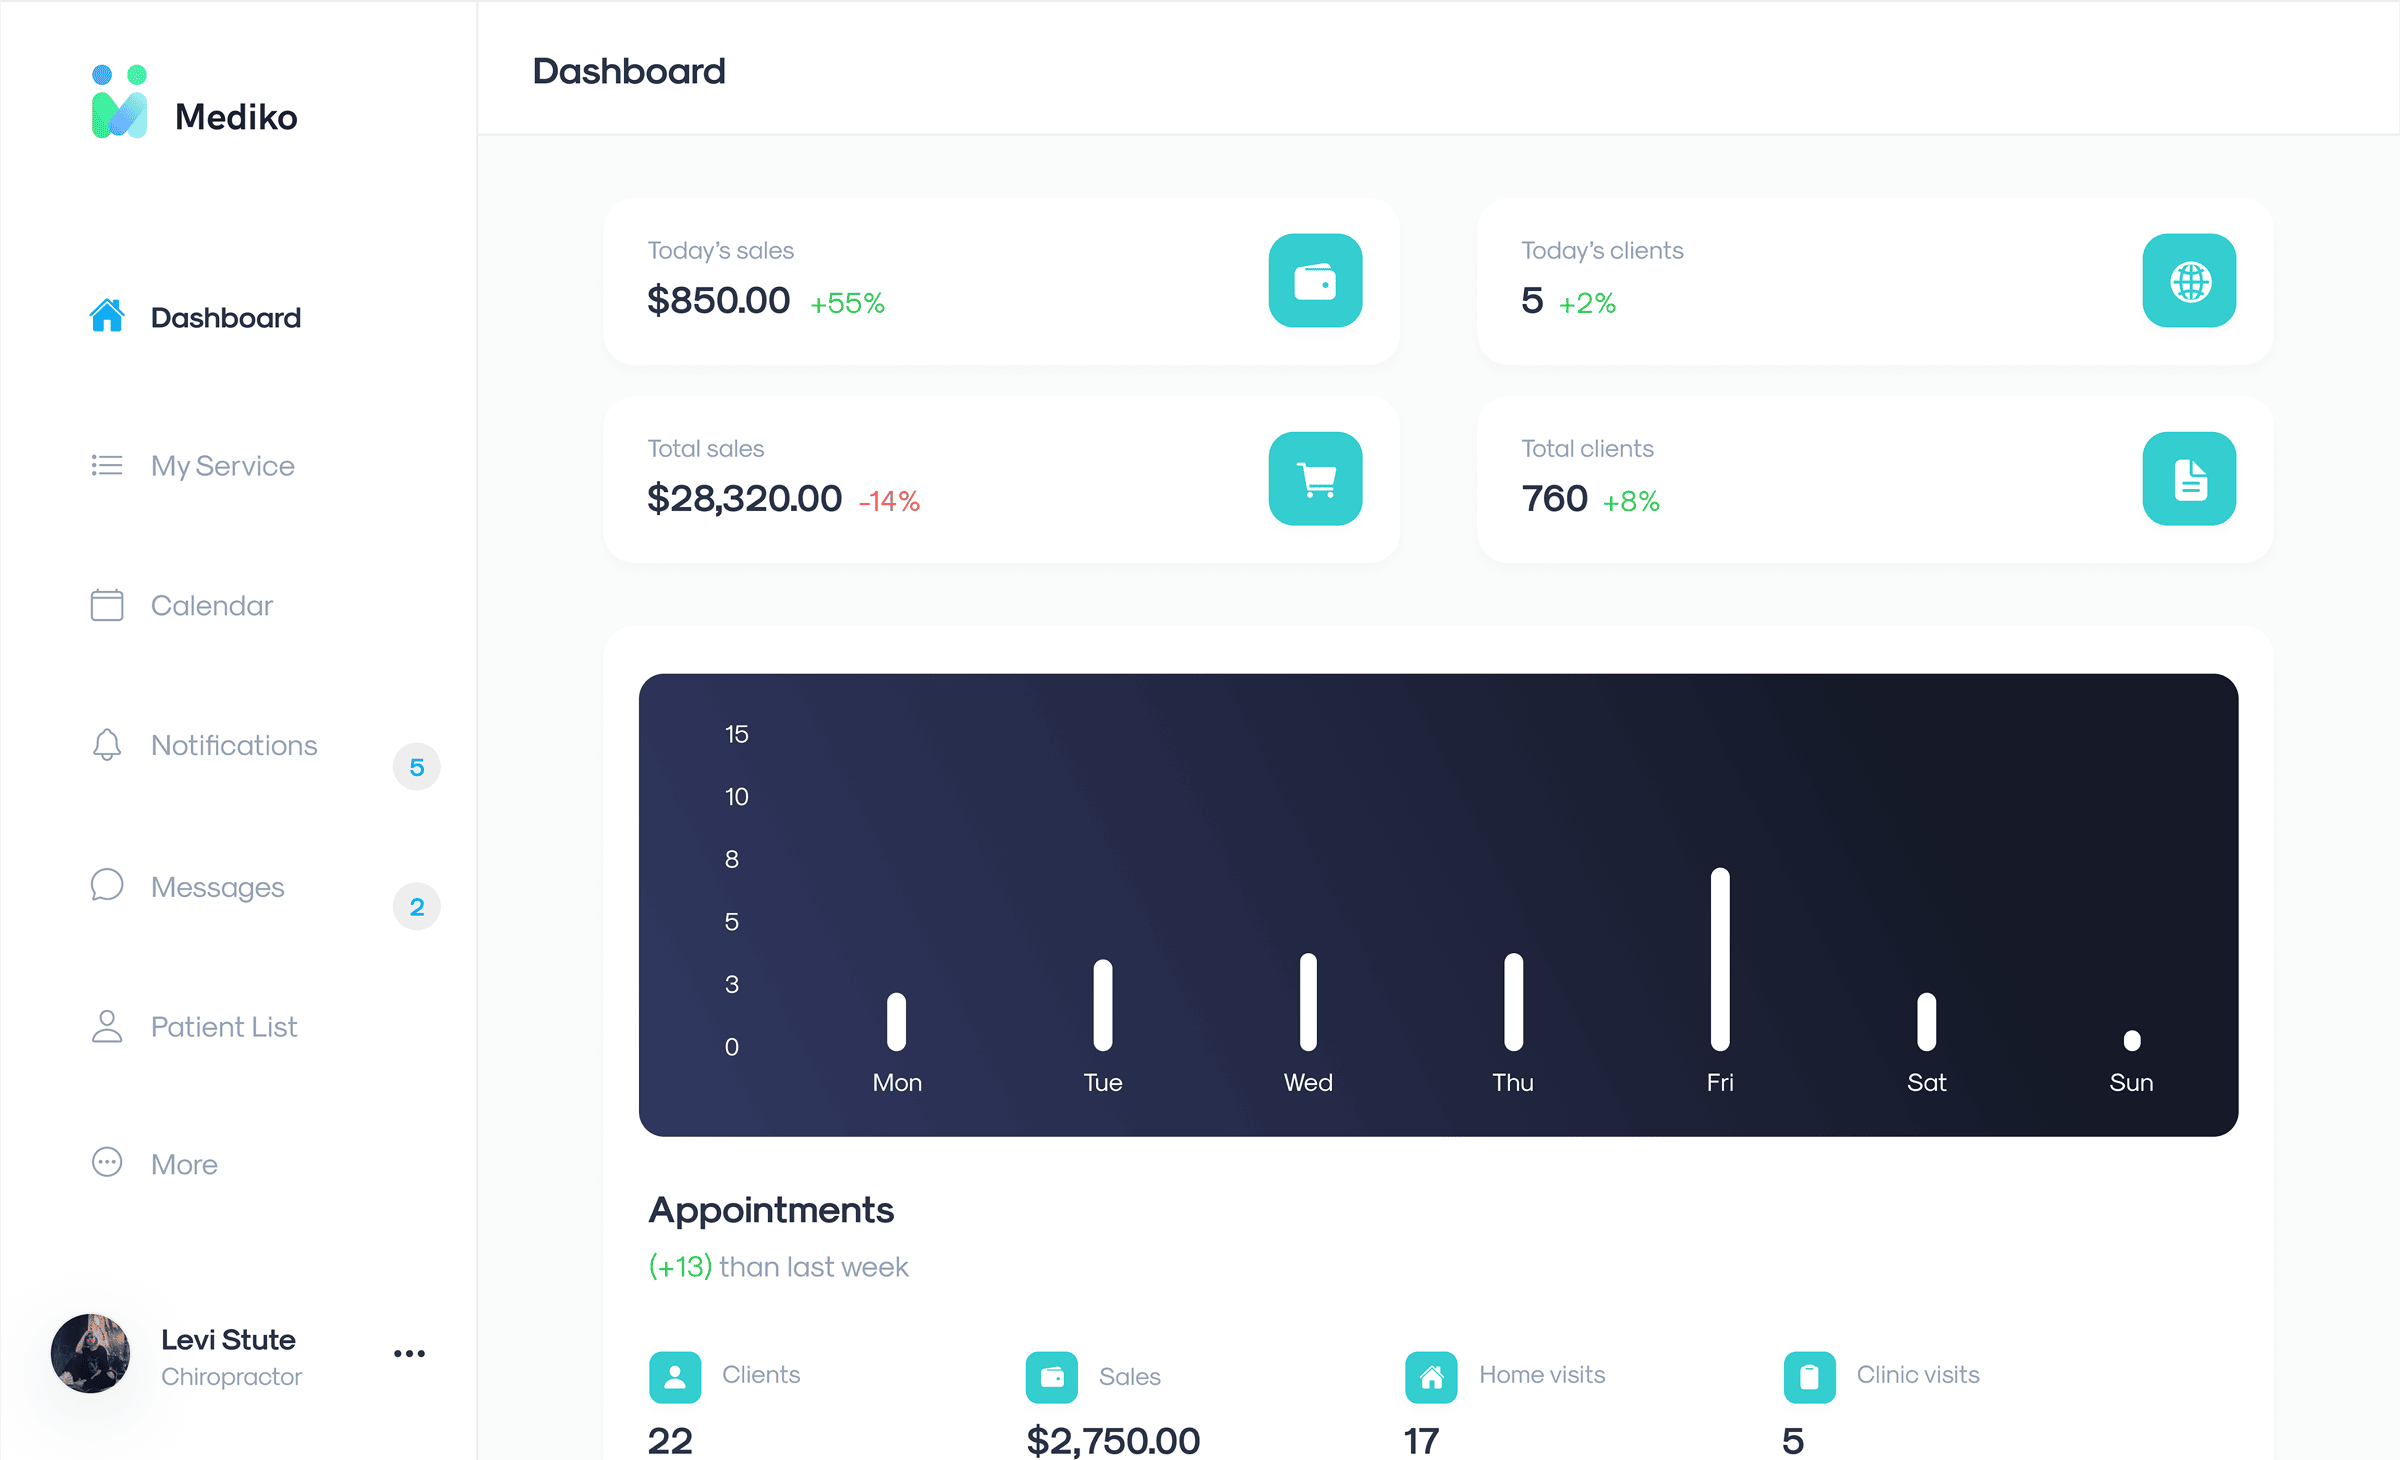Open the shopping cart icon on Total sales
Image resolution: width=2400 pixels, height=1460 pixels.
1315,479
